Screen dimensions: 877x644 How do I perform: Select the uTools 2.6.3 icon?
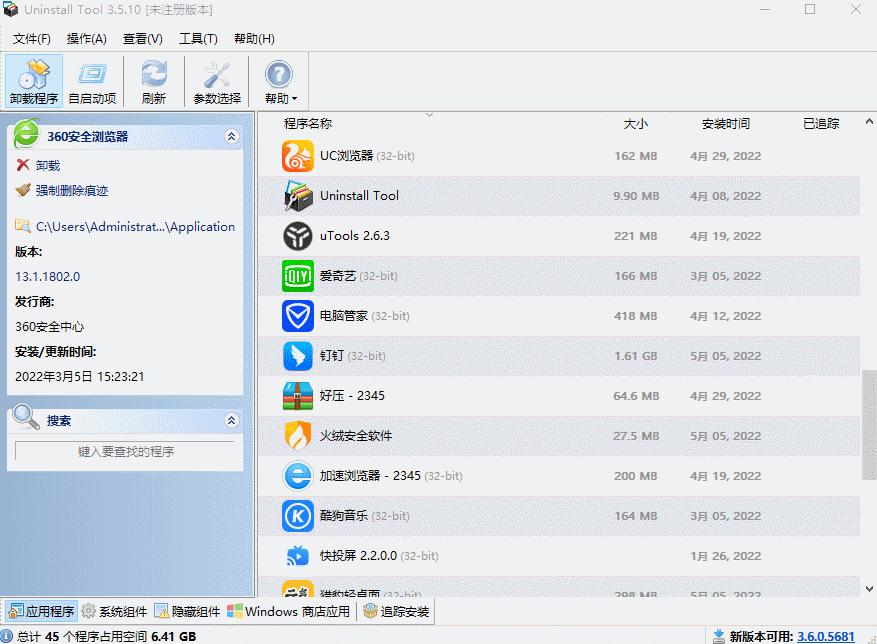[298, 236]
